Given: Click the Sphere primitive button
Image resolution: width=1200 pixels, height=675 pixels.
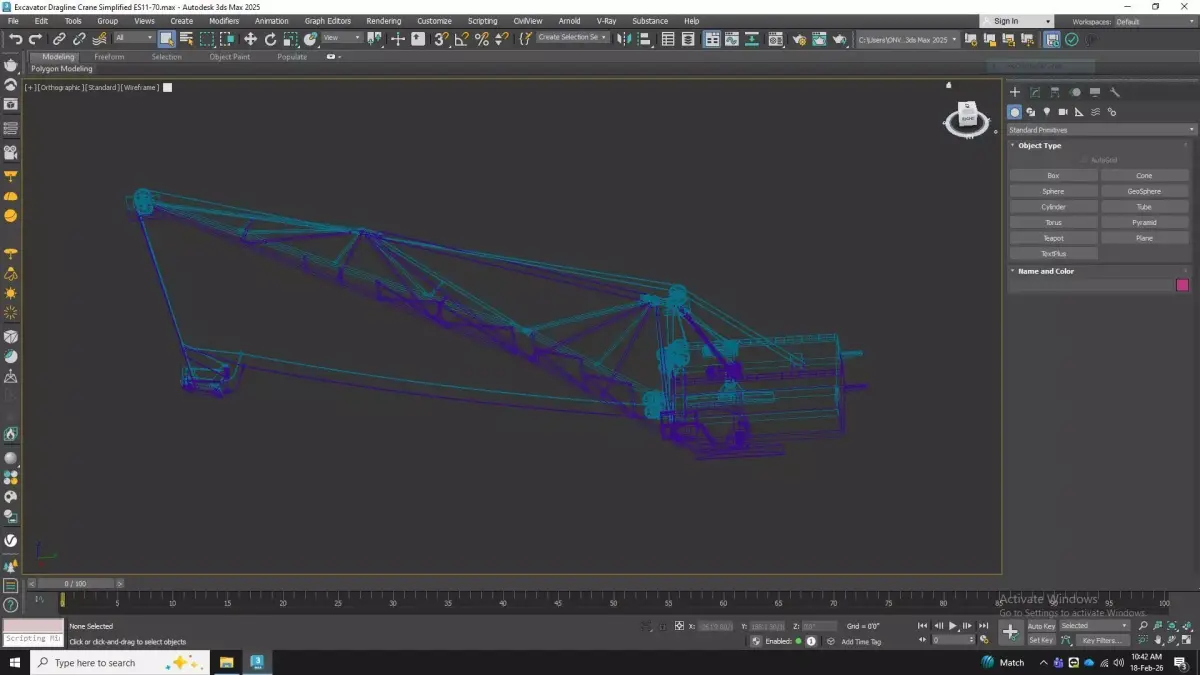Looking at the screenshot, I should (1053, 191).
